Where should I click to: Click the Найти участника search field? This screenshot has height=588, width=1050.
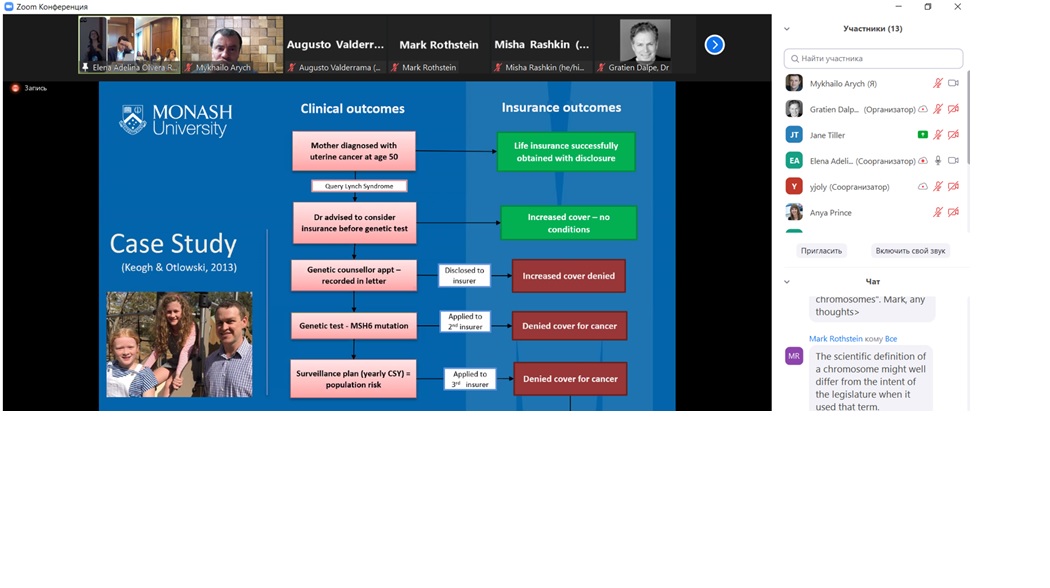tap(873, 58)
